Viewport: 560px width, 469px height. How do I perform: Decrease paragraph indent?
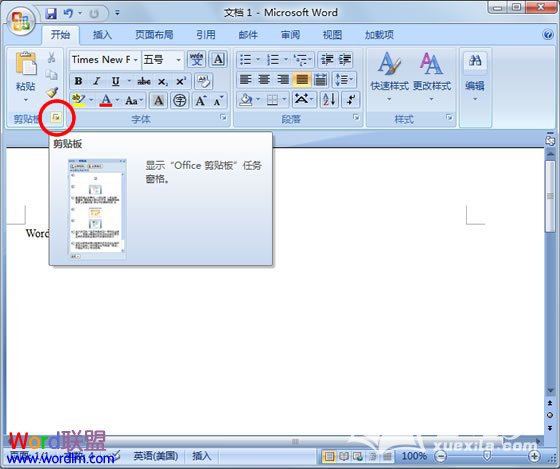327,59
